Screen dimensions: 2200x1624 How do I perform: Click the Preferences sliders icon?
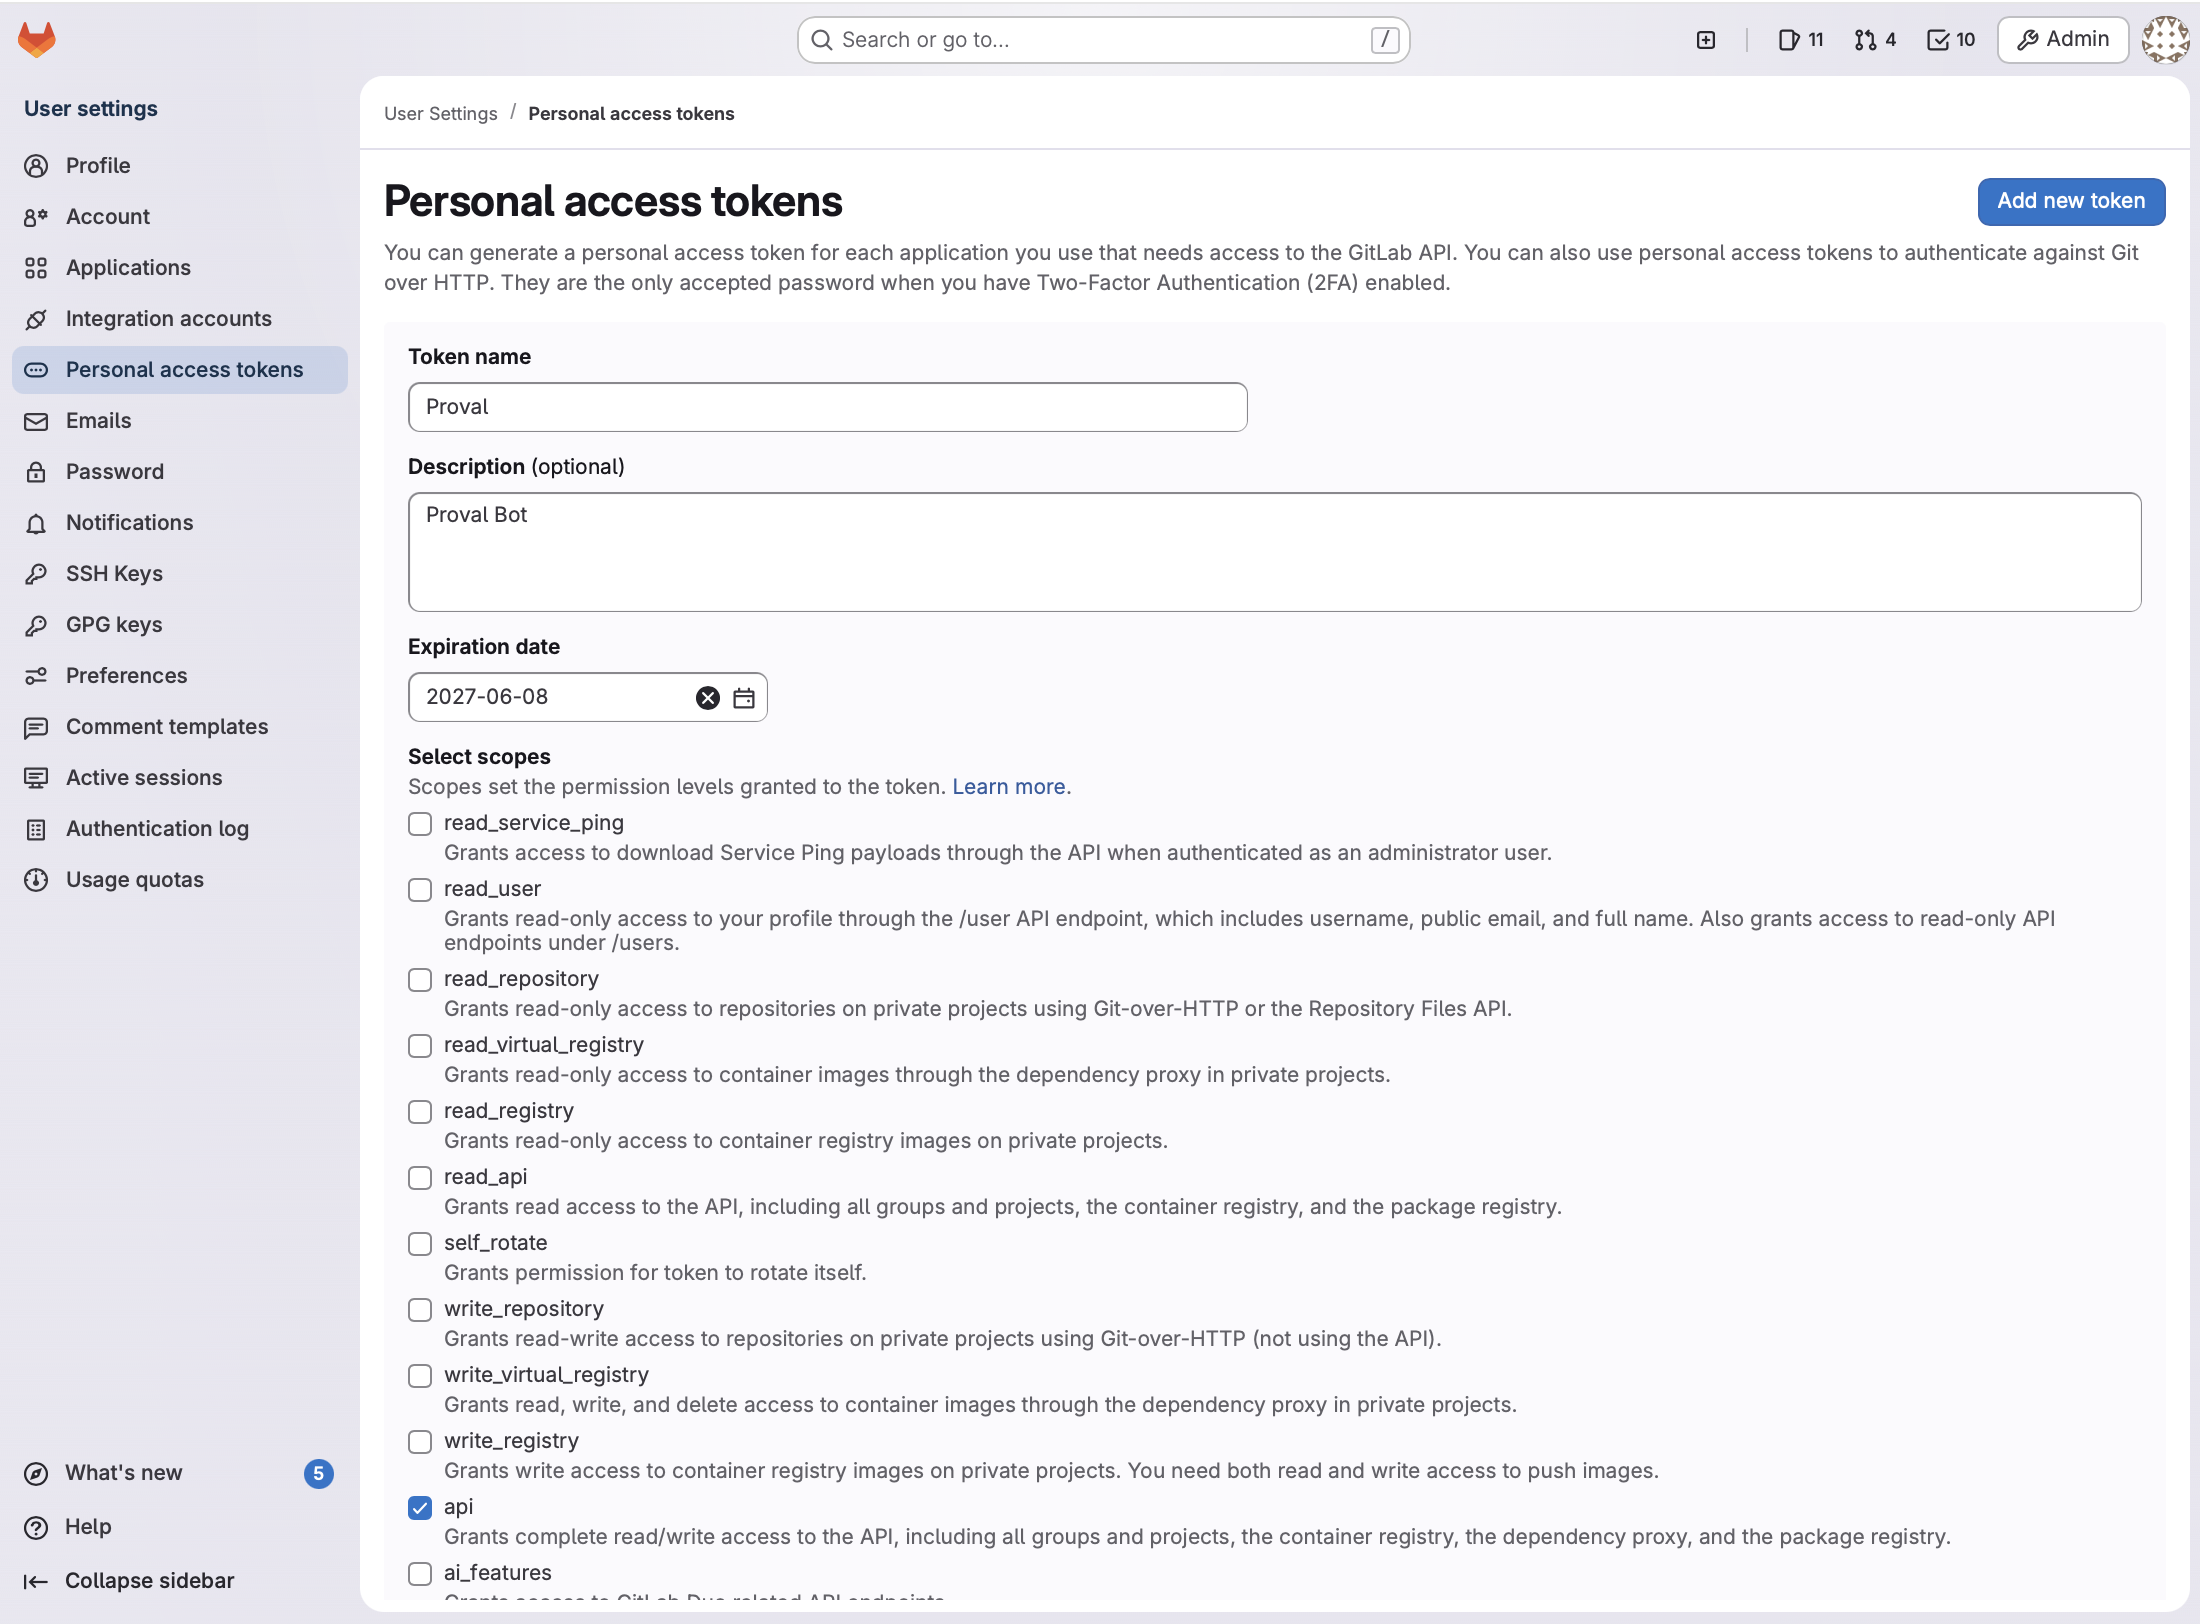pyautogui.click(x=36, y=676)
